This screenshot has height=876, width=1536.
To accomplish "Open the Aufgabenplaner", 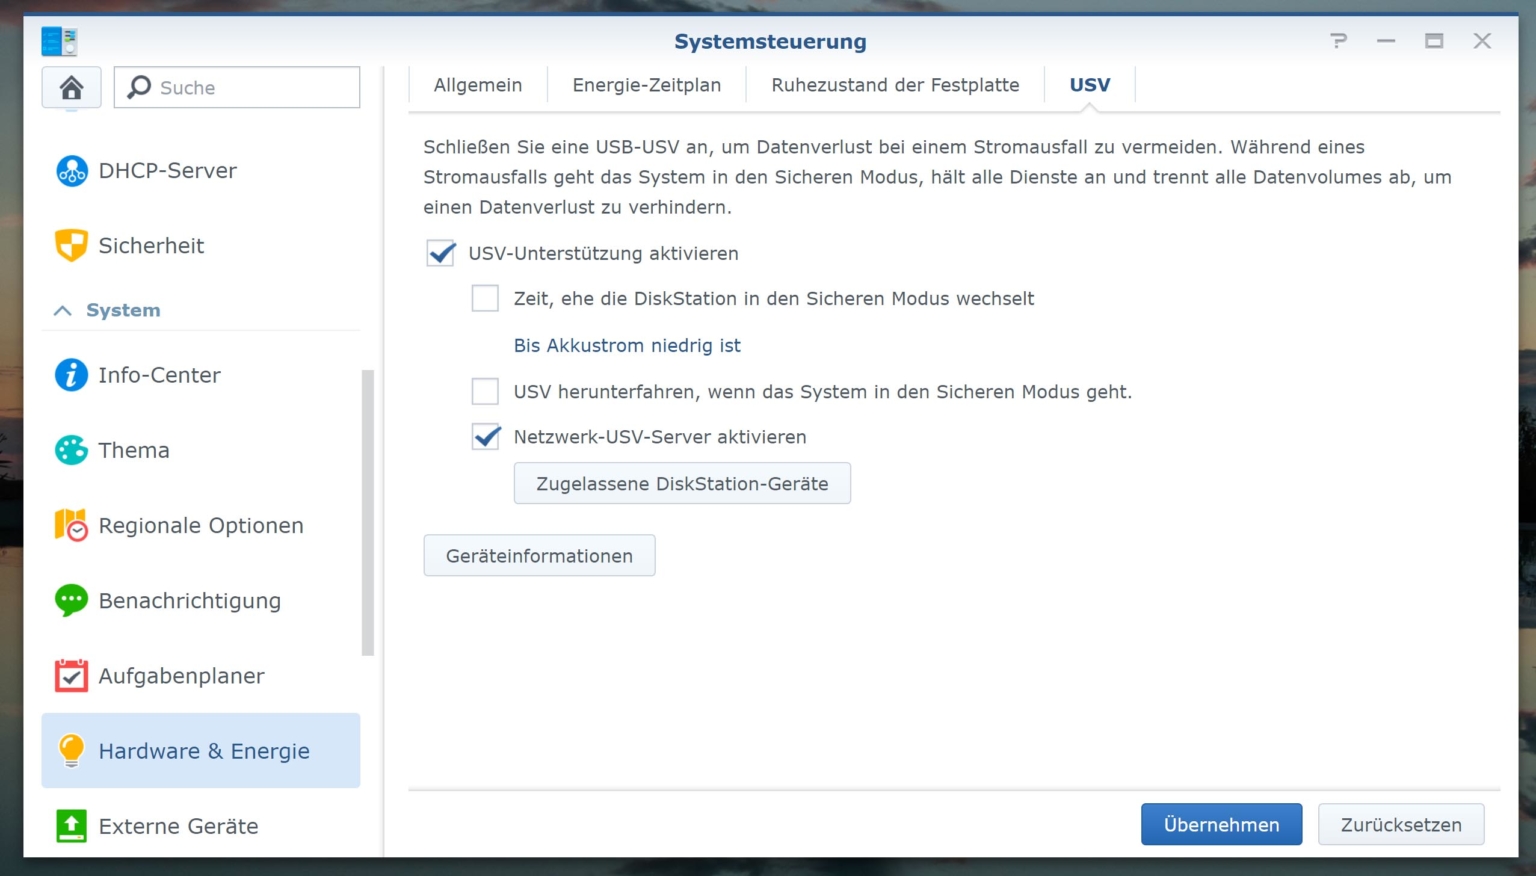I will point(181,676).
